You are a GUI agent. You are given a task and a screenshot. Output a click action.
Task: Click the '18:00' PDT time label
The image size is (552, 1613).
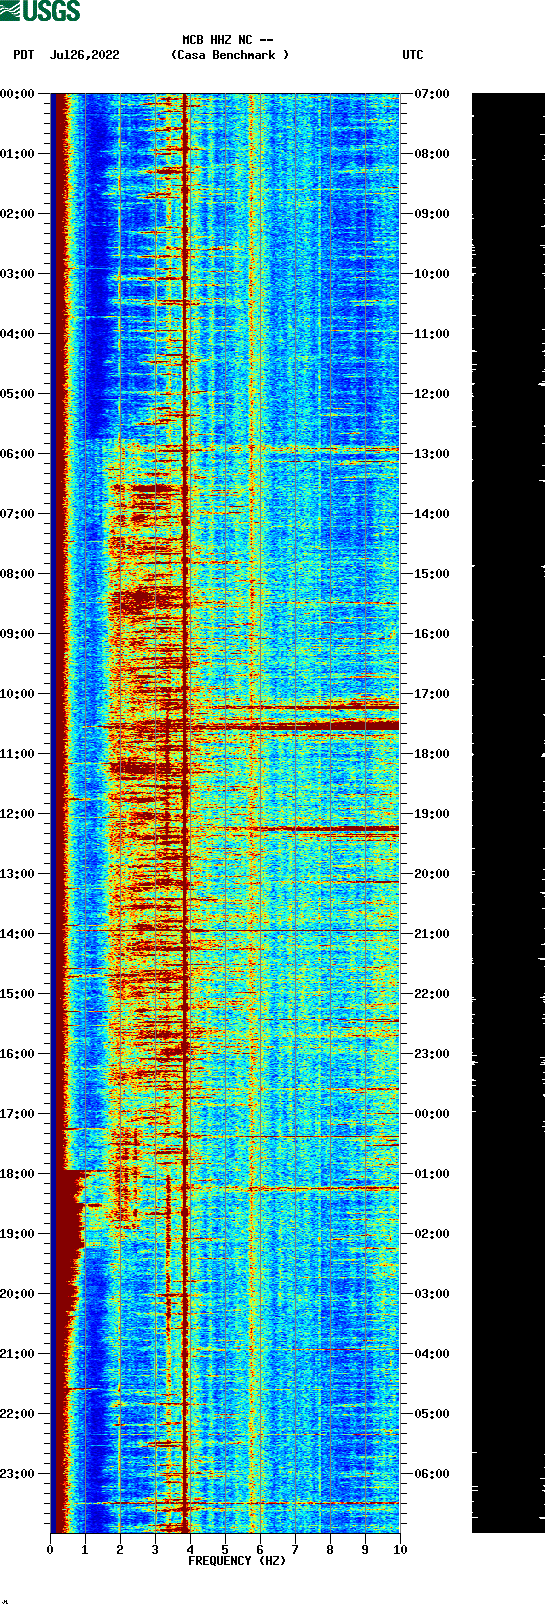[17, 1174]
